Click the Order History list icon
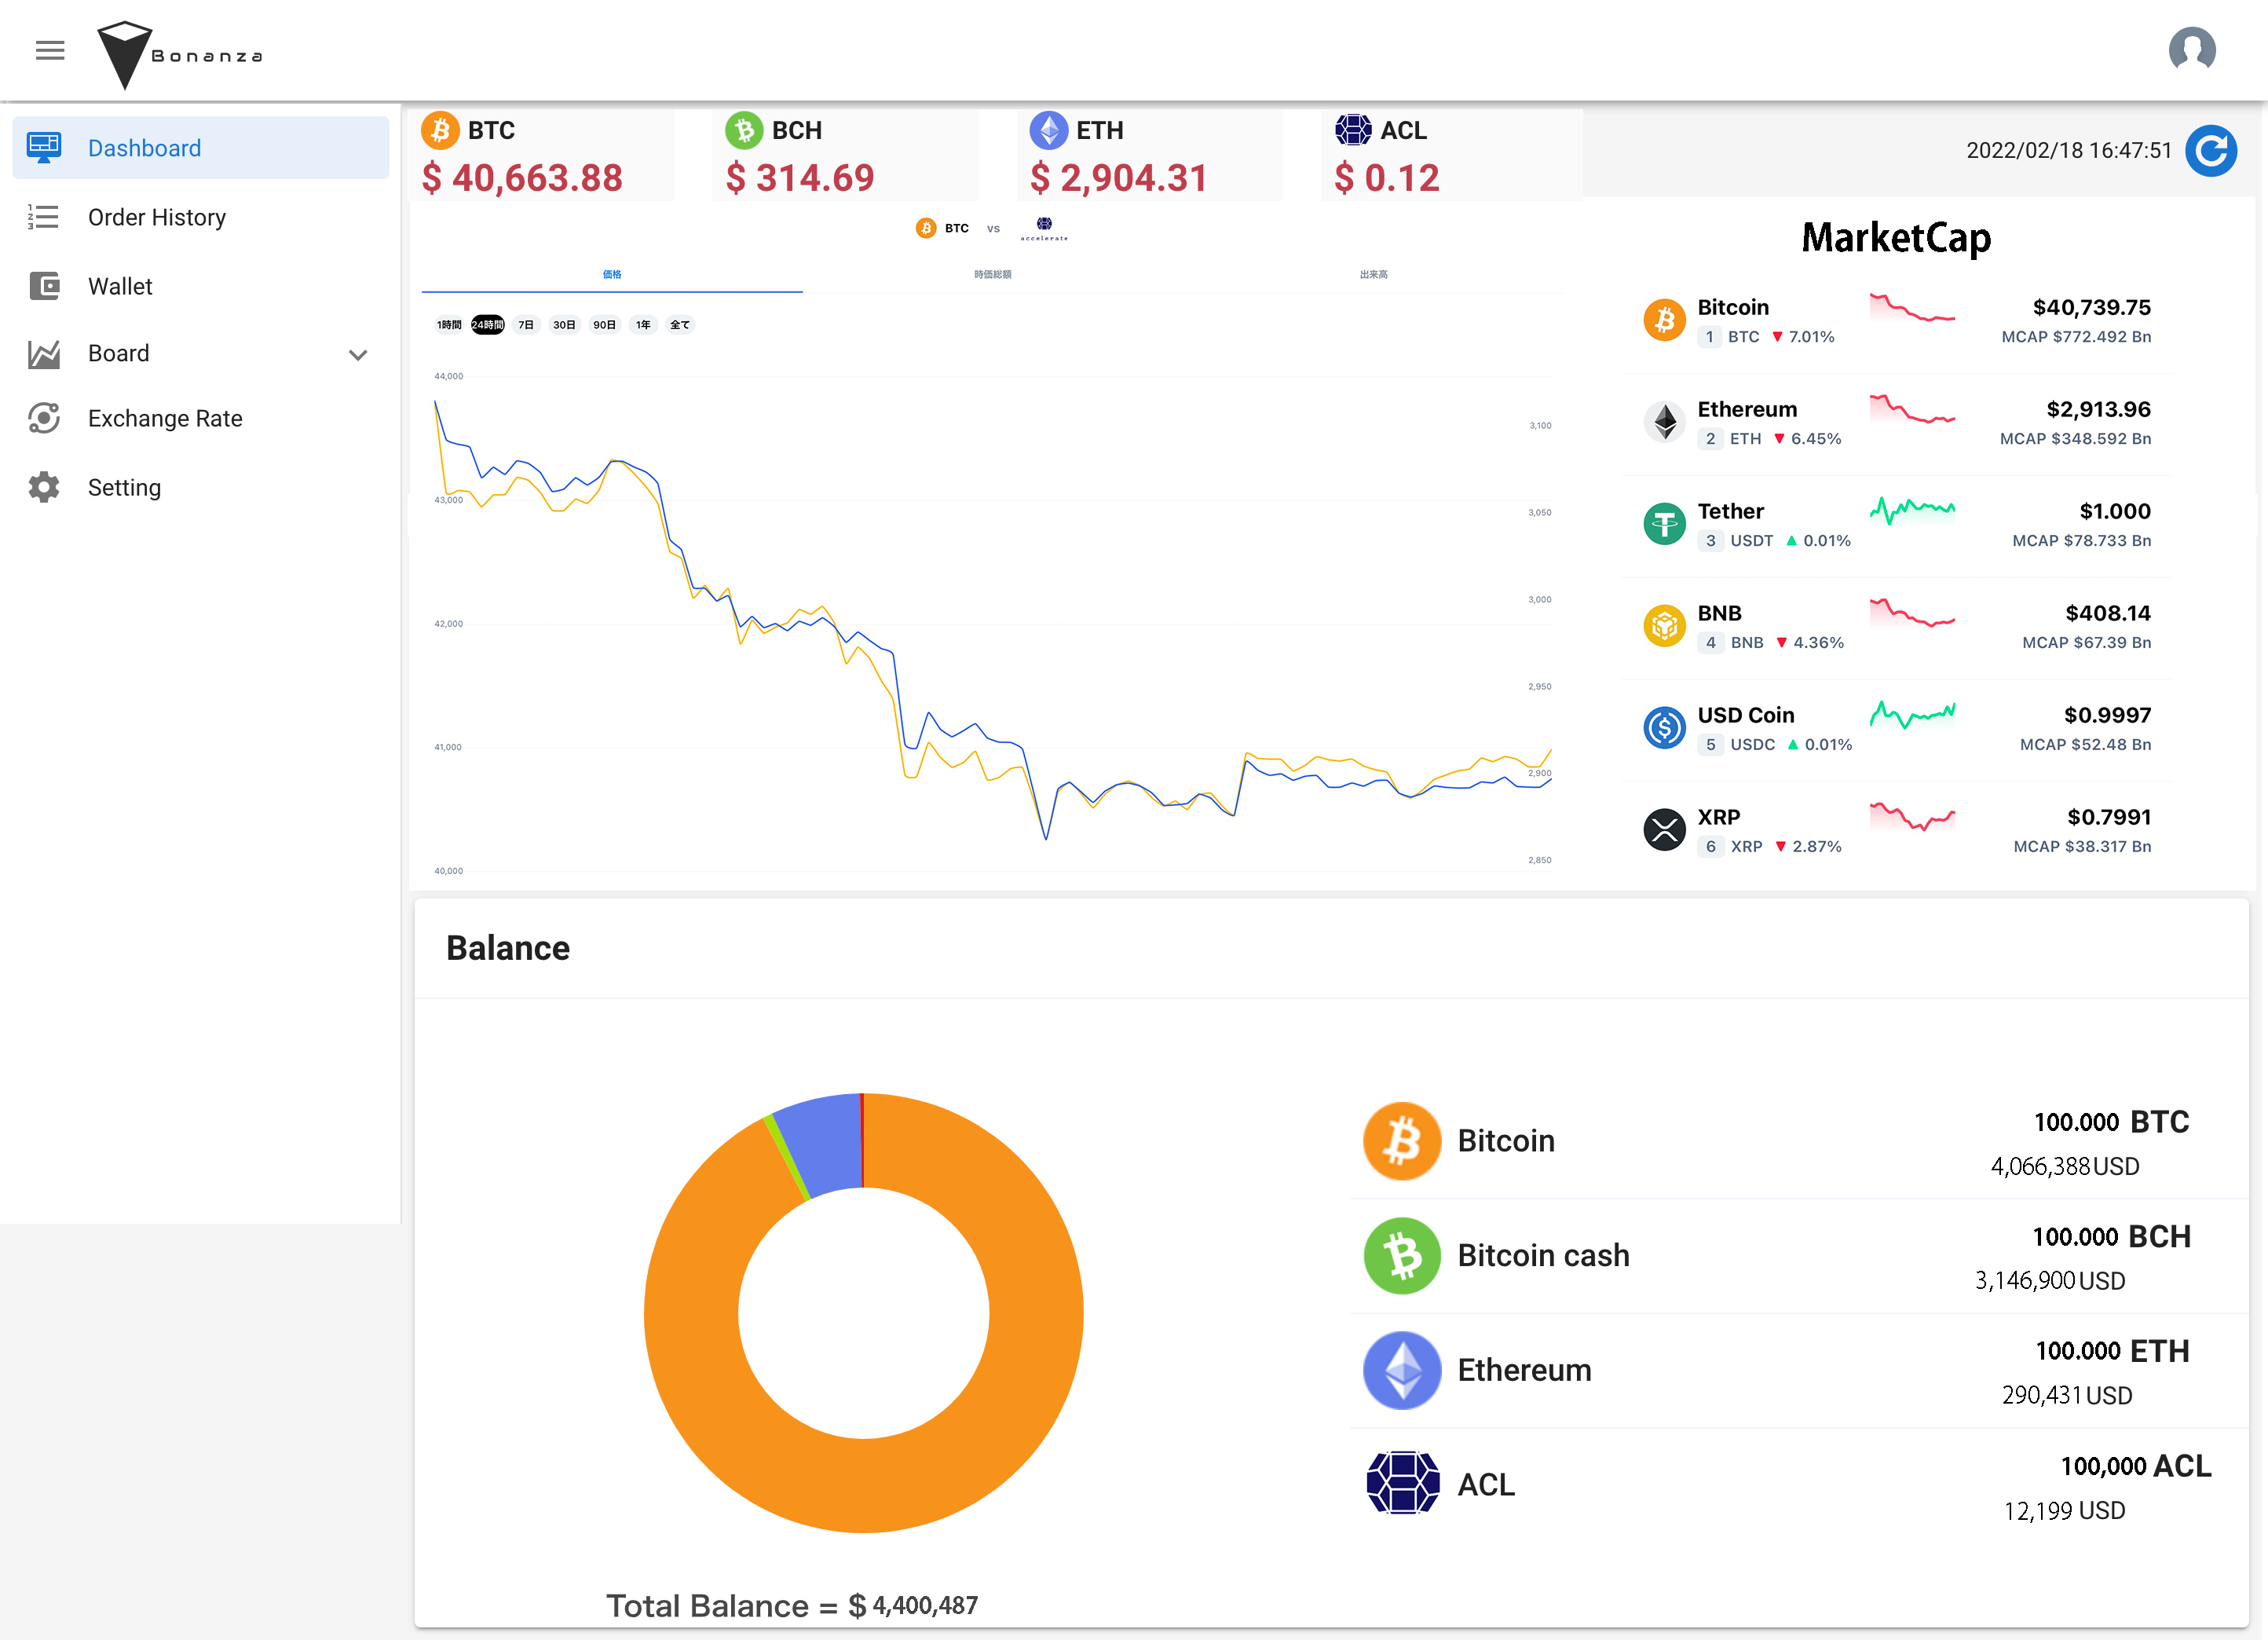The image size is (2268, 1640). pos(44,217)
